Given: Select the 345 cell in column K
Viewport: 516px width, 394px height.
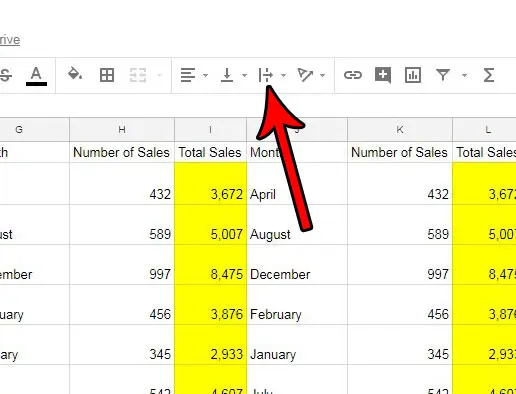Looking at the screenshot, I should click(400, 345).
